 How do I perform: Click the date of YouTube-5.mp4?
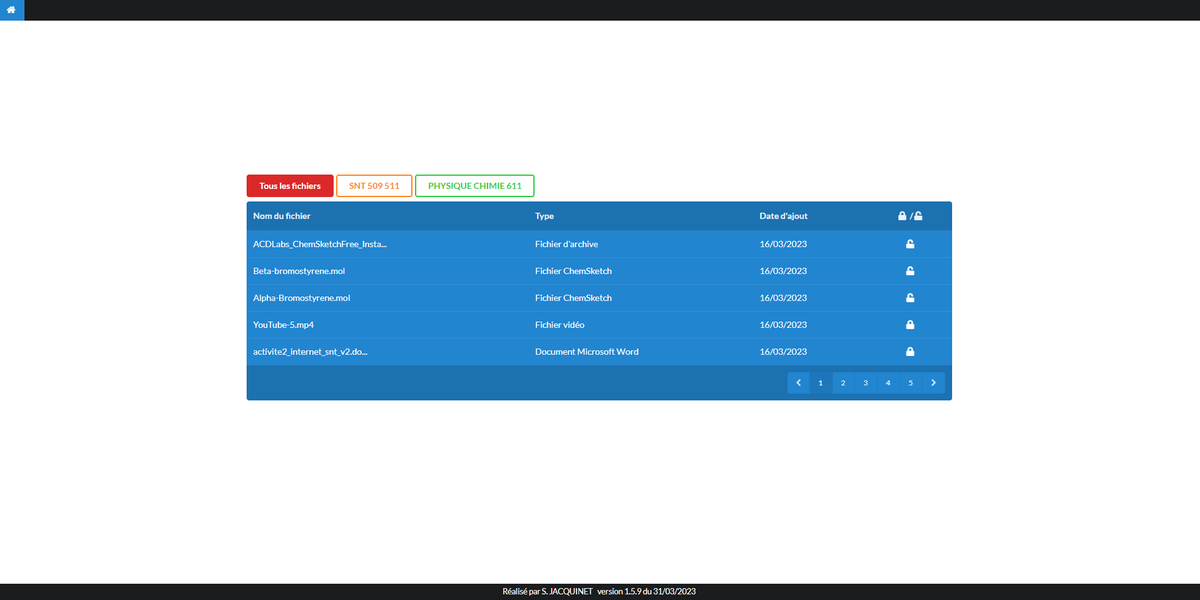point(783,325)
